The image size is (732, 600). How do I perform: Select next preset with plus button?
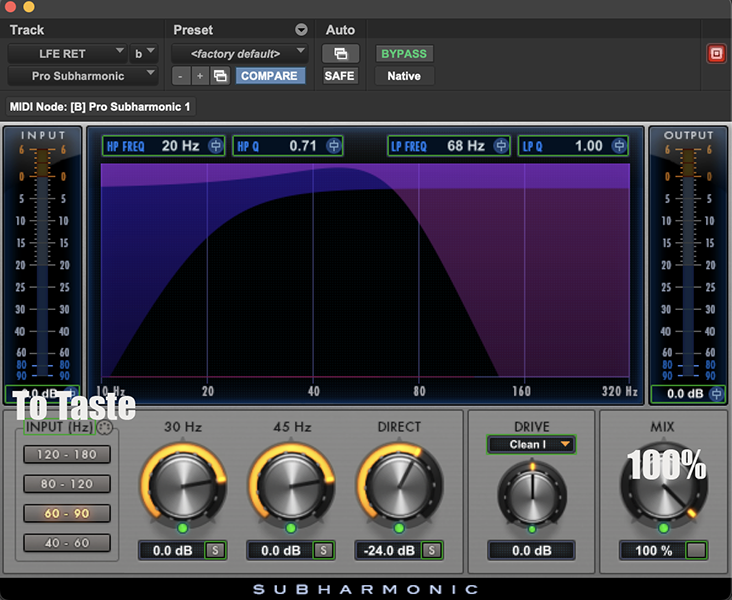tap(200, 76)
